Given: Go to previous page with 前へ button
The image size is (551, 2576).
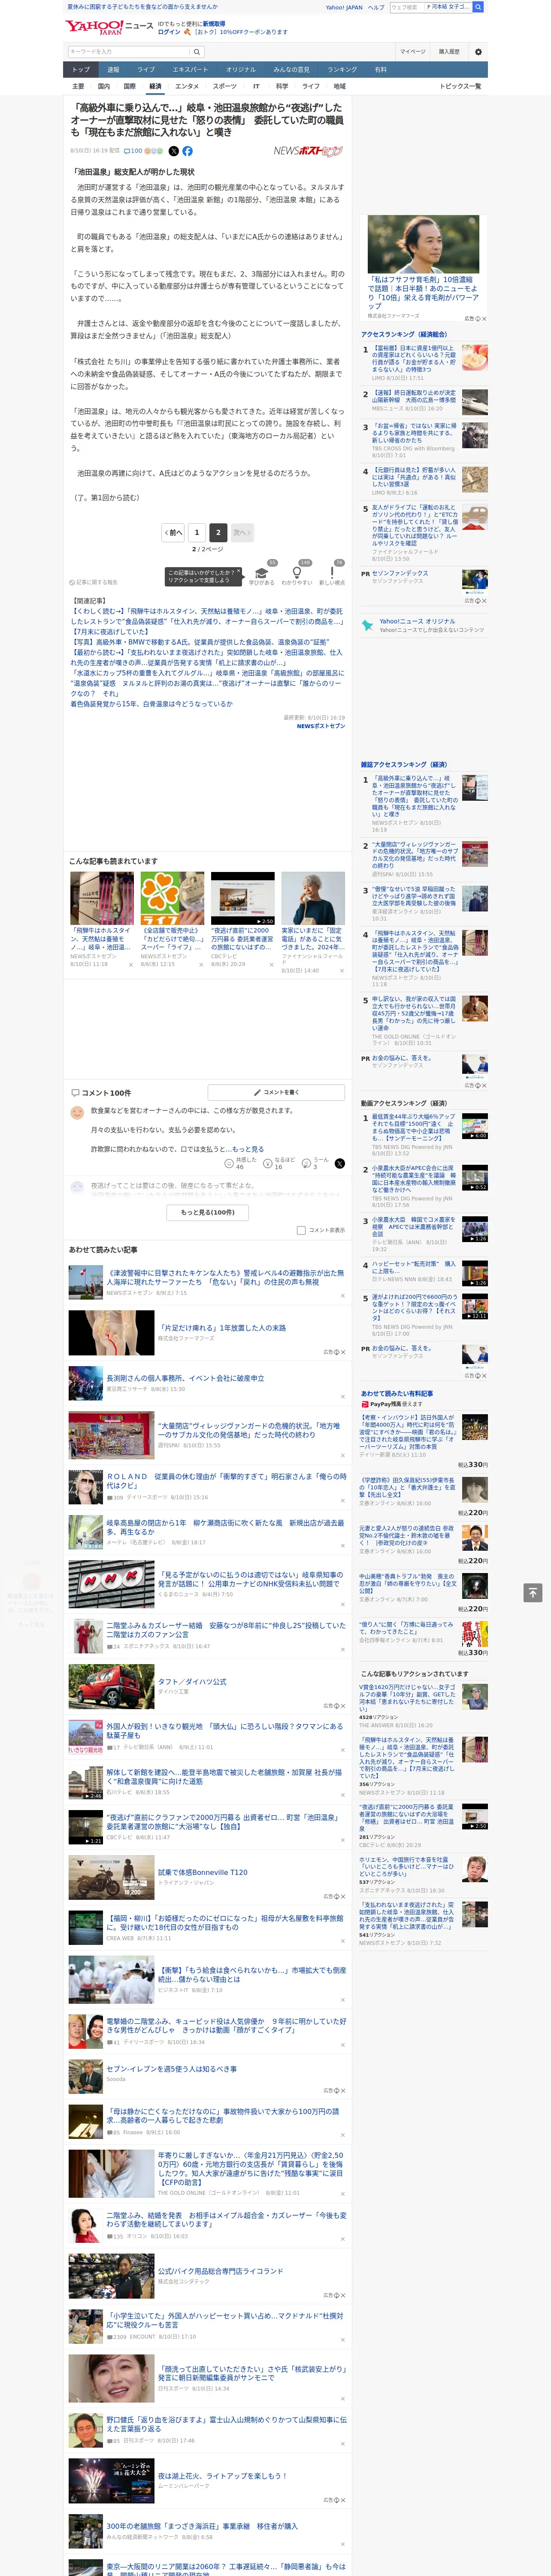Looking at the screenshot, I should pos(173,533).
